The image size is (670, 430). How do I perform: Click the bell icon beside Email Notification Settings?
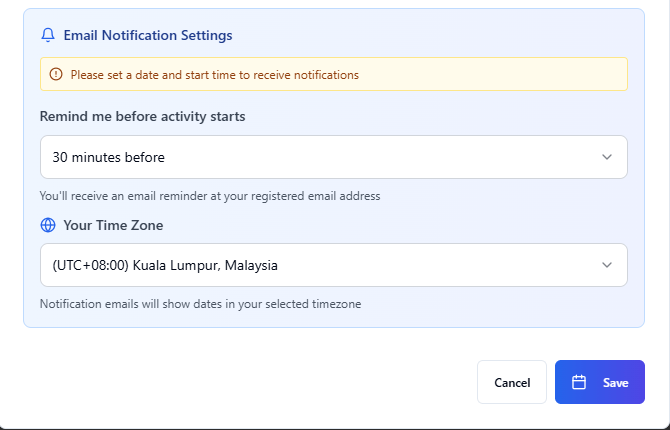click(x=48, y=35)
